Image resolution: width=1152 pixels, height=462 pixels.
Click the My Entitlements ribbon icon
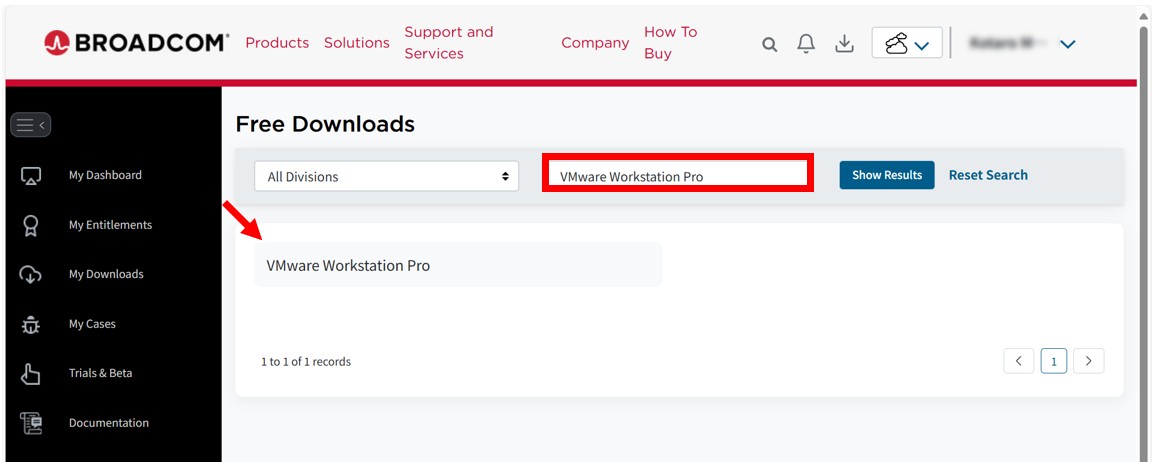[31, 225]
